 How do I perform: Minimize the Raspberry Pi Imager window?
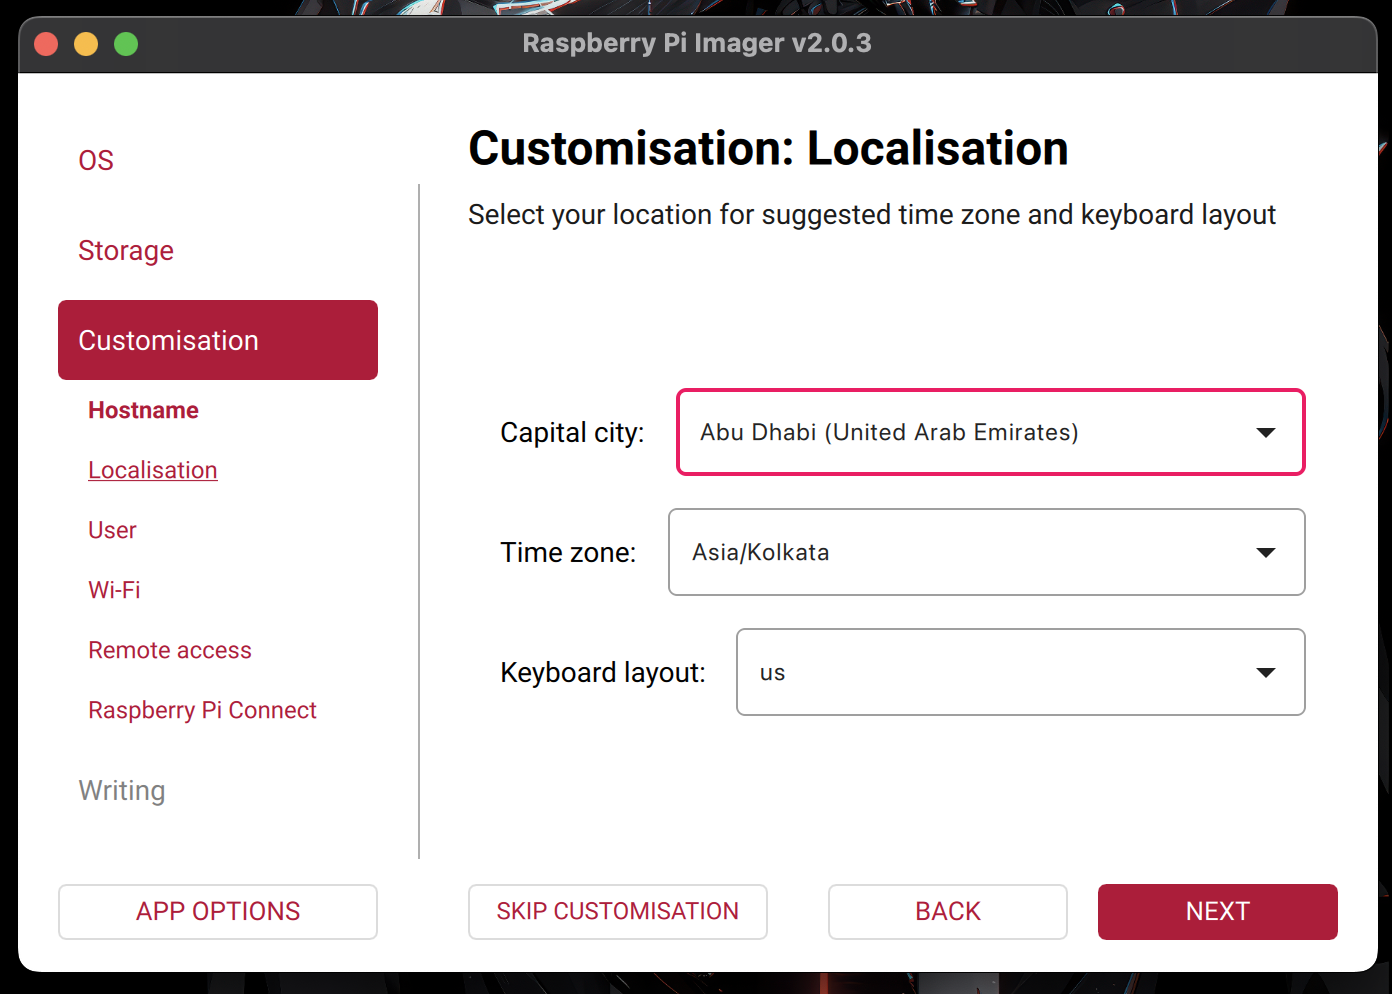(x=86, y=44)
